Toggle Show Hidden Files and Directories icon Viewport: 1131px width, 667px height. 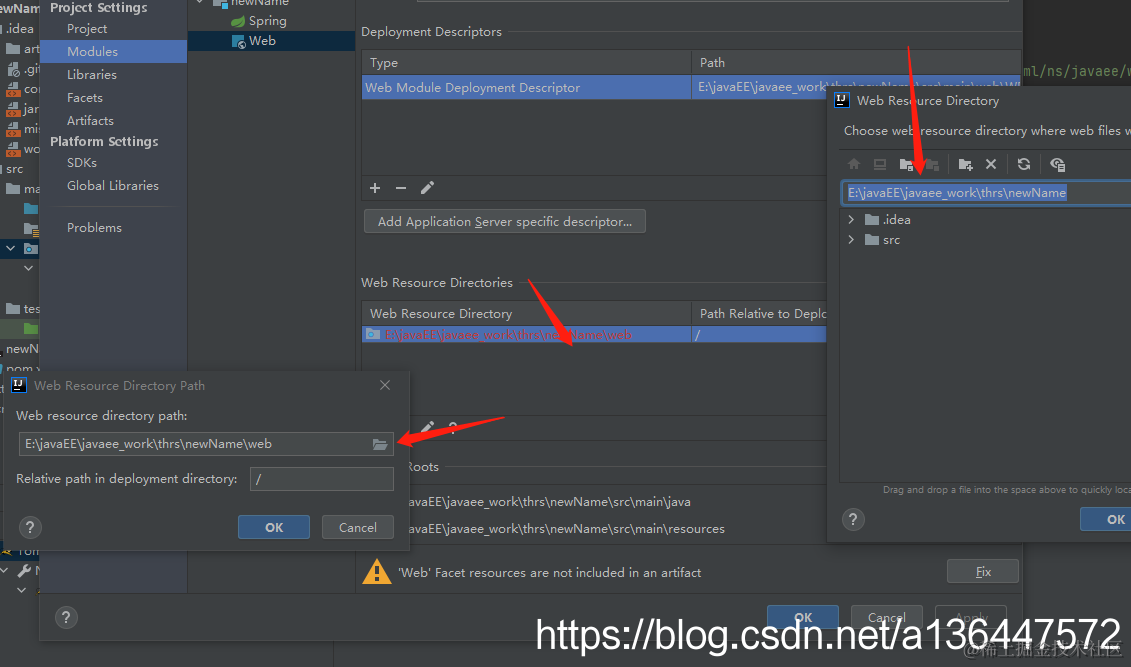tap(1057, 164)
